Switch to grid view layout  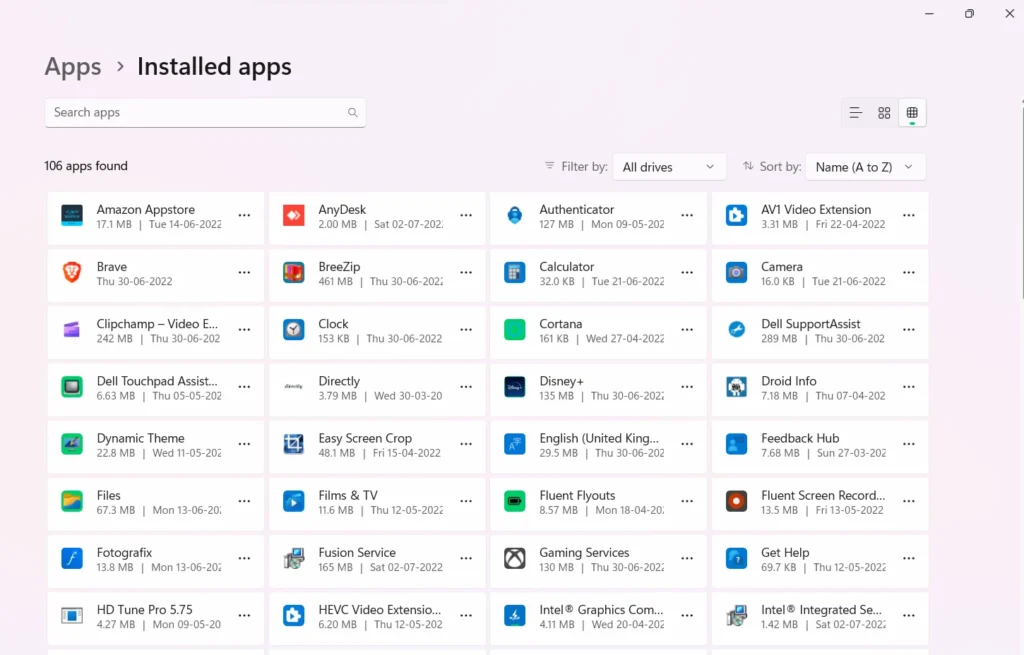tap(884, 113)
